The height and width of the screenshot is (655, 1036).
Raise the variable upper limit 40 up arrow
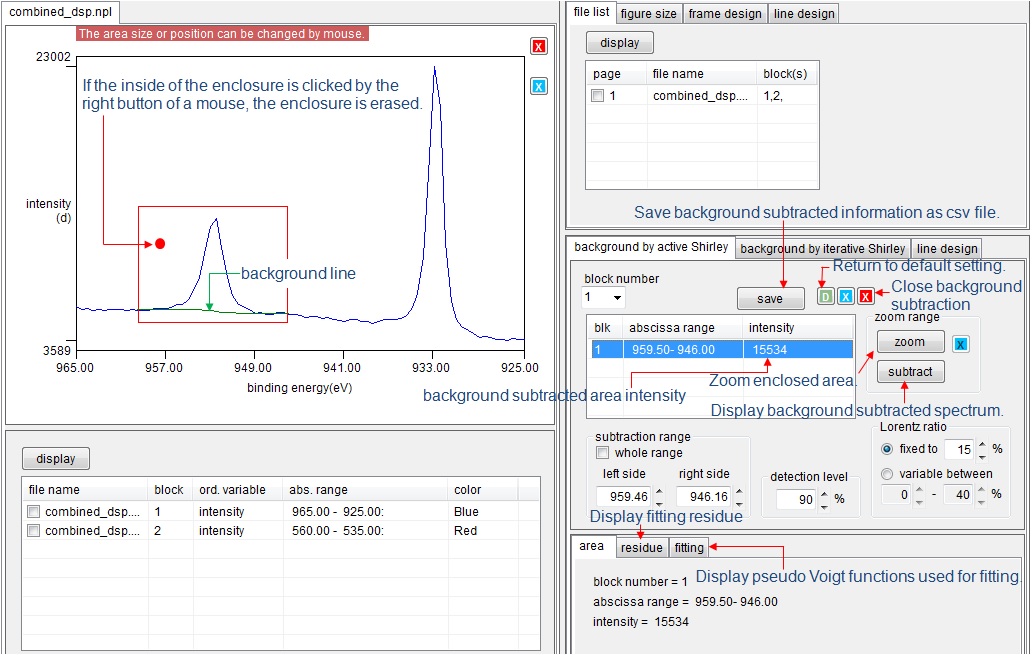(981, 490)
